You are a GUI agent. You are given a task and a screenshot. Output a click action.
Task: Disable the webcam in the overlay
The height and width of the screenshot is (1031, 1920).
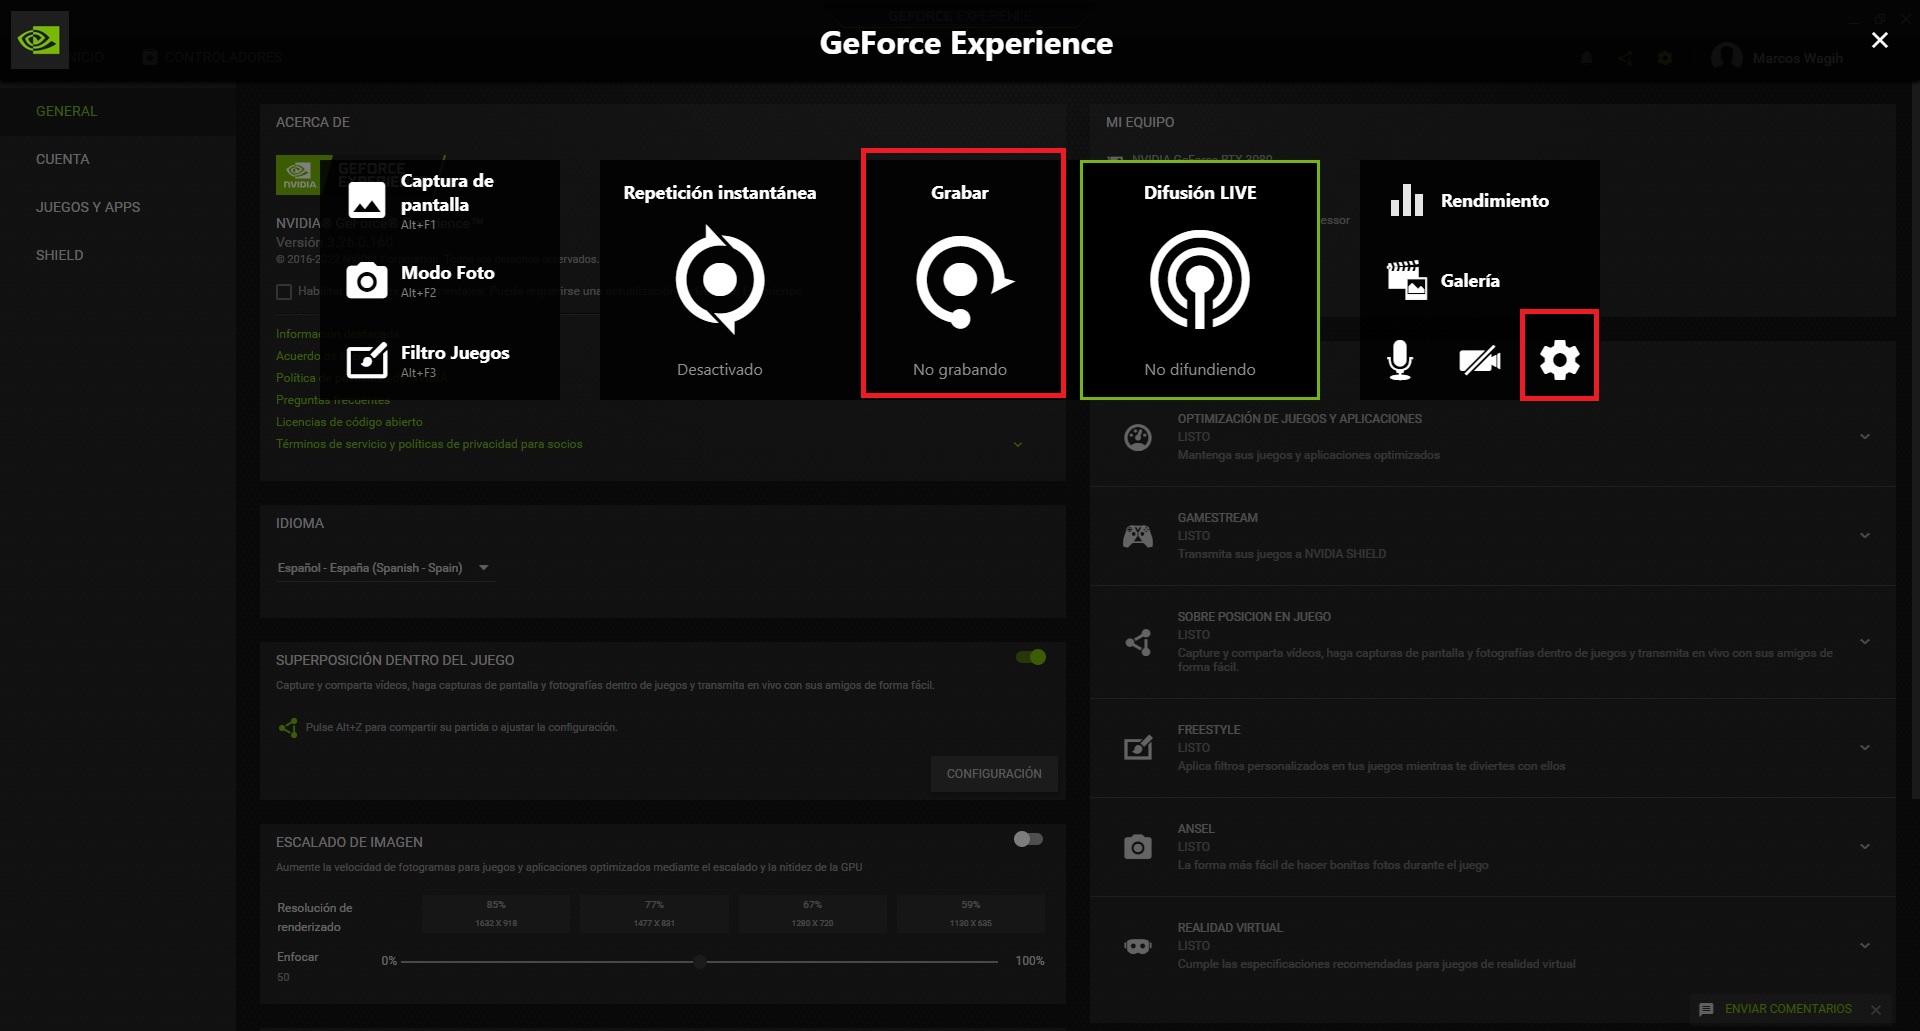coord(1479,360)
